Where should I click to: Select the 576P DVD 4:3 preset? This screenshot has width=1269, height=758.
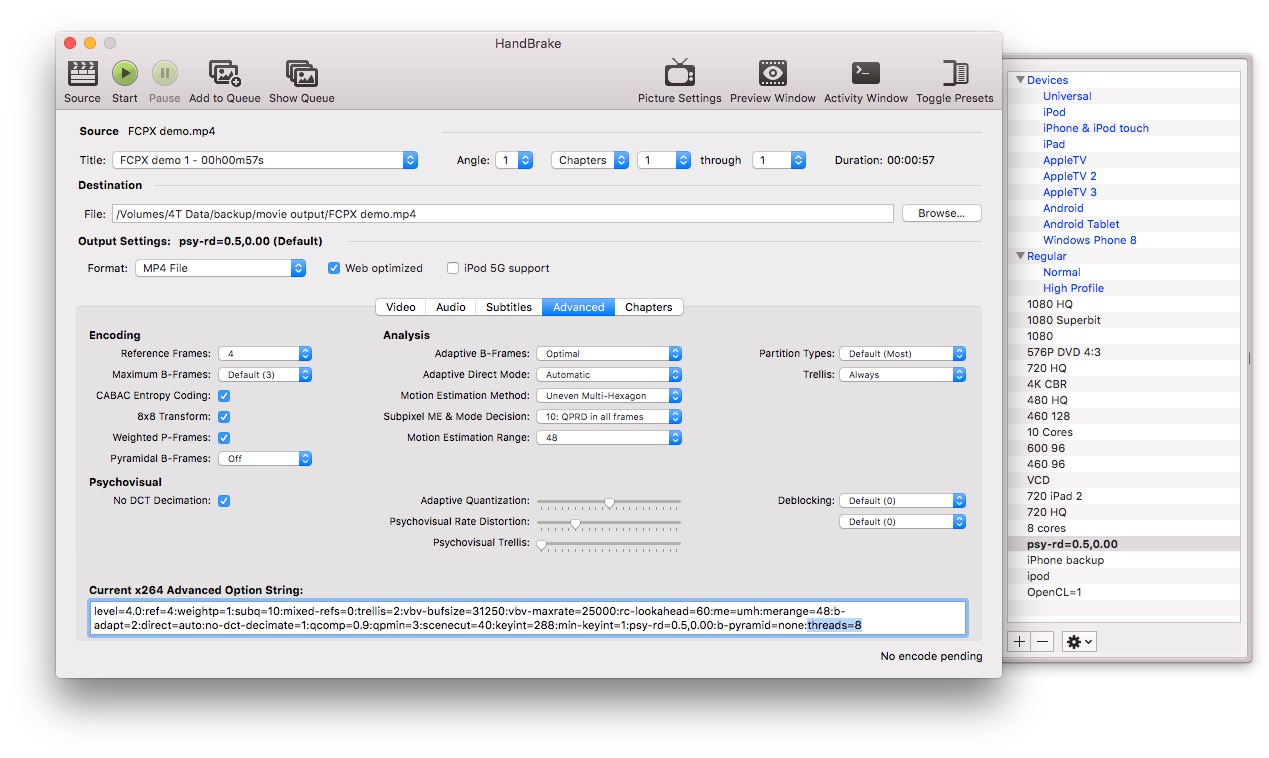coord(1064,352)
